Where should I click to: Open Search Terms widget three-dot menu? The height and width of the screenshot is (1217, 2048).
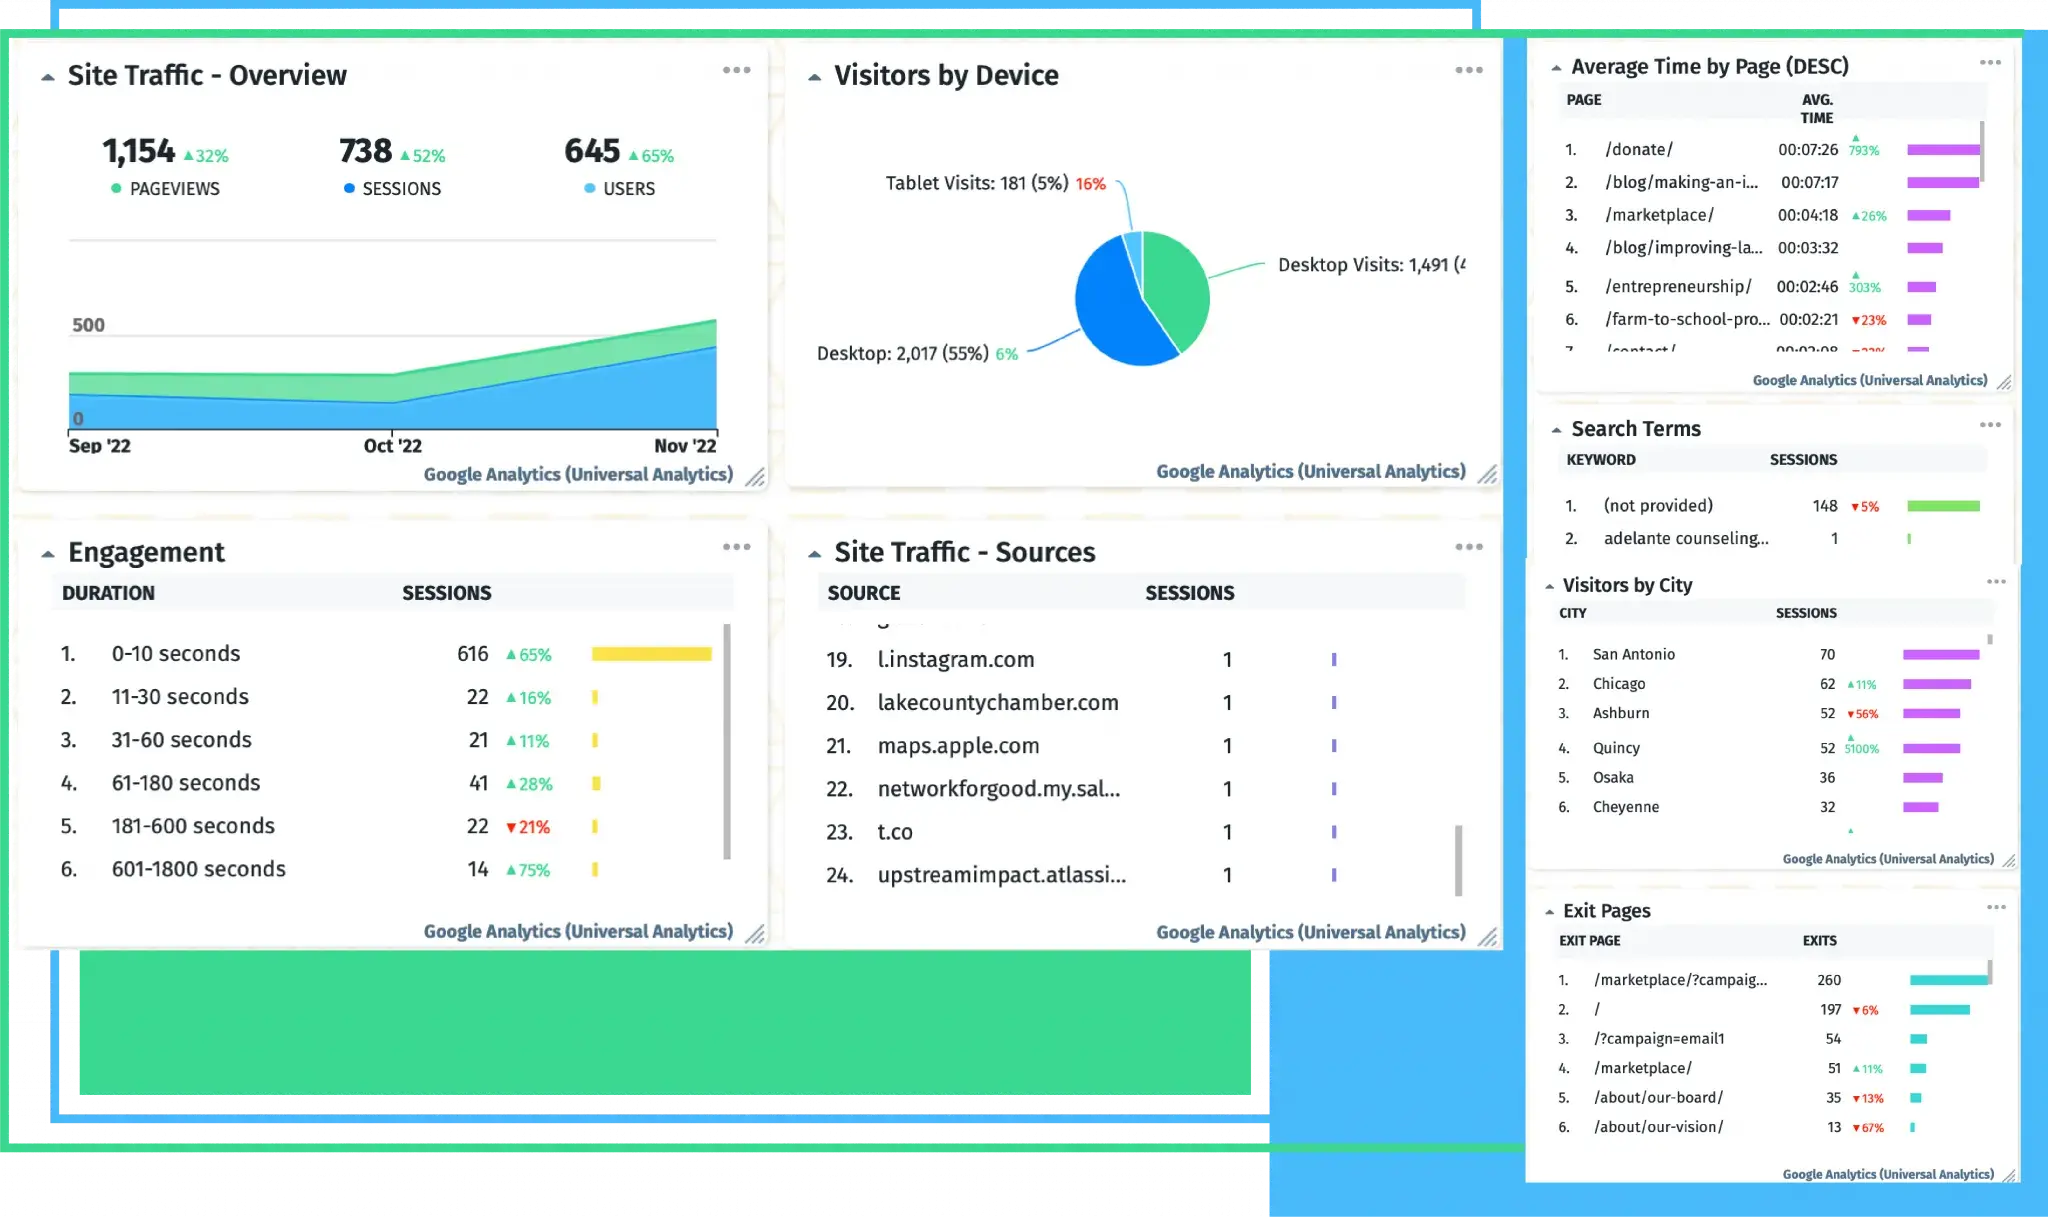tap(1990, 425)
